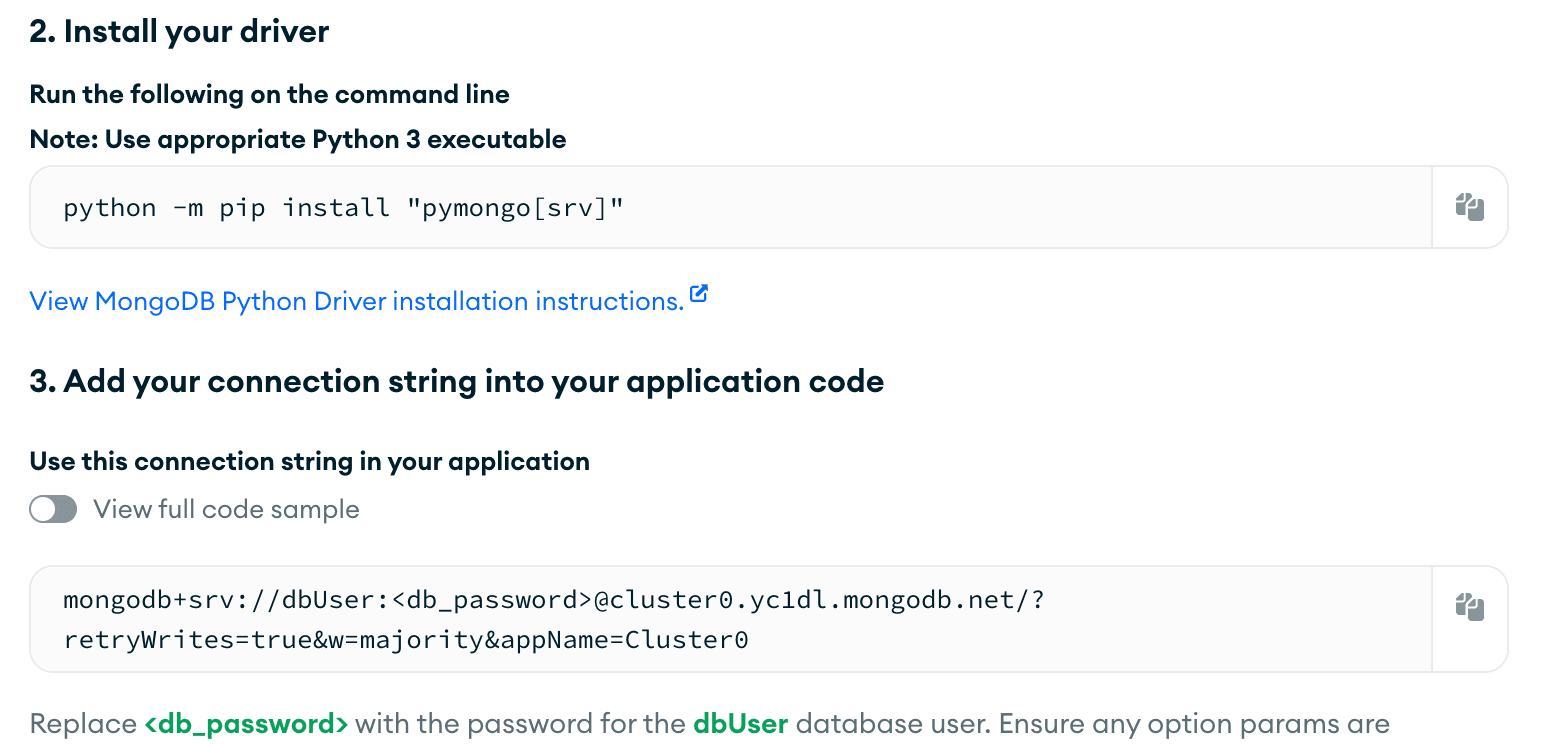
Task: Click the word "Replace" in the bottom paragraph
Action: [82, 723]
